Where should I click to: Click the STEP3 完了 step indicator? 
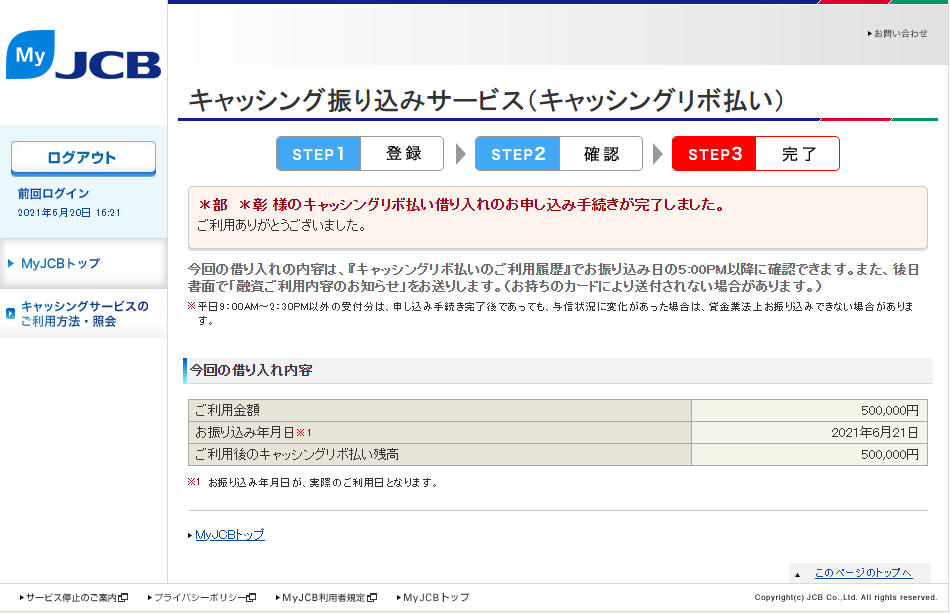[x=755, y=154]
